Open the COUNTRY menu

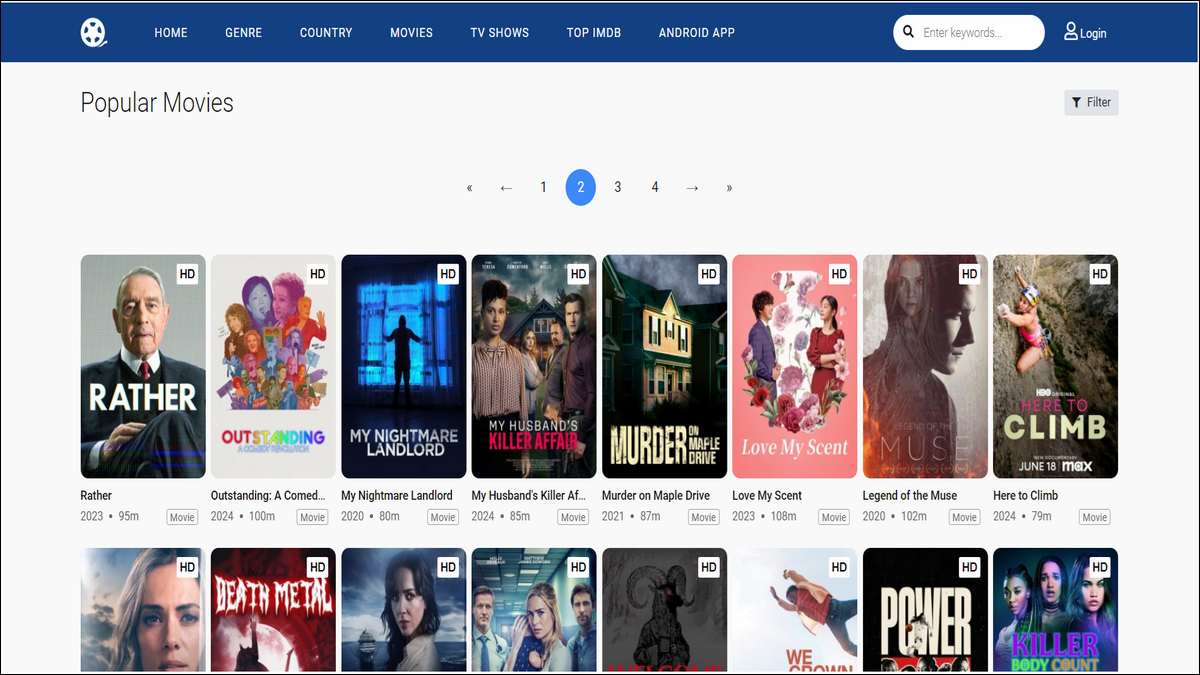(x=326, y=32)
